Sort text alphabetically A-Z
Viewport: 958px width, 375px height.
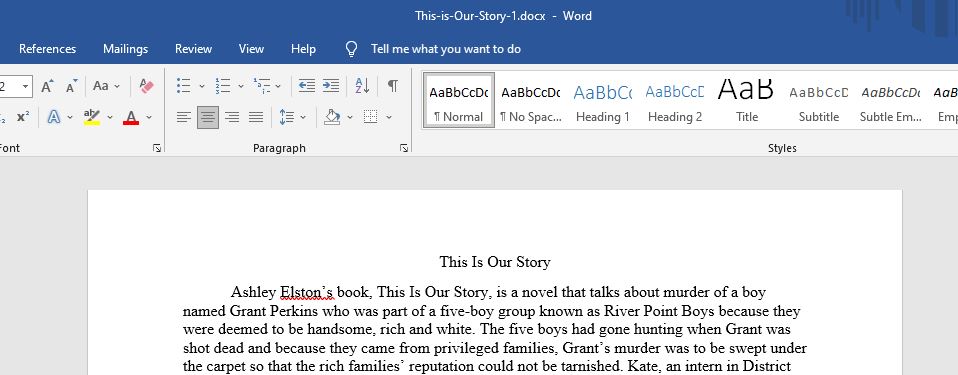[362, 86]
